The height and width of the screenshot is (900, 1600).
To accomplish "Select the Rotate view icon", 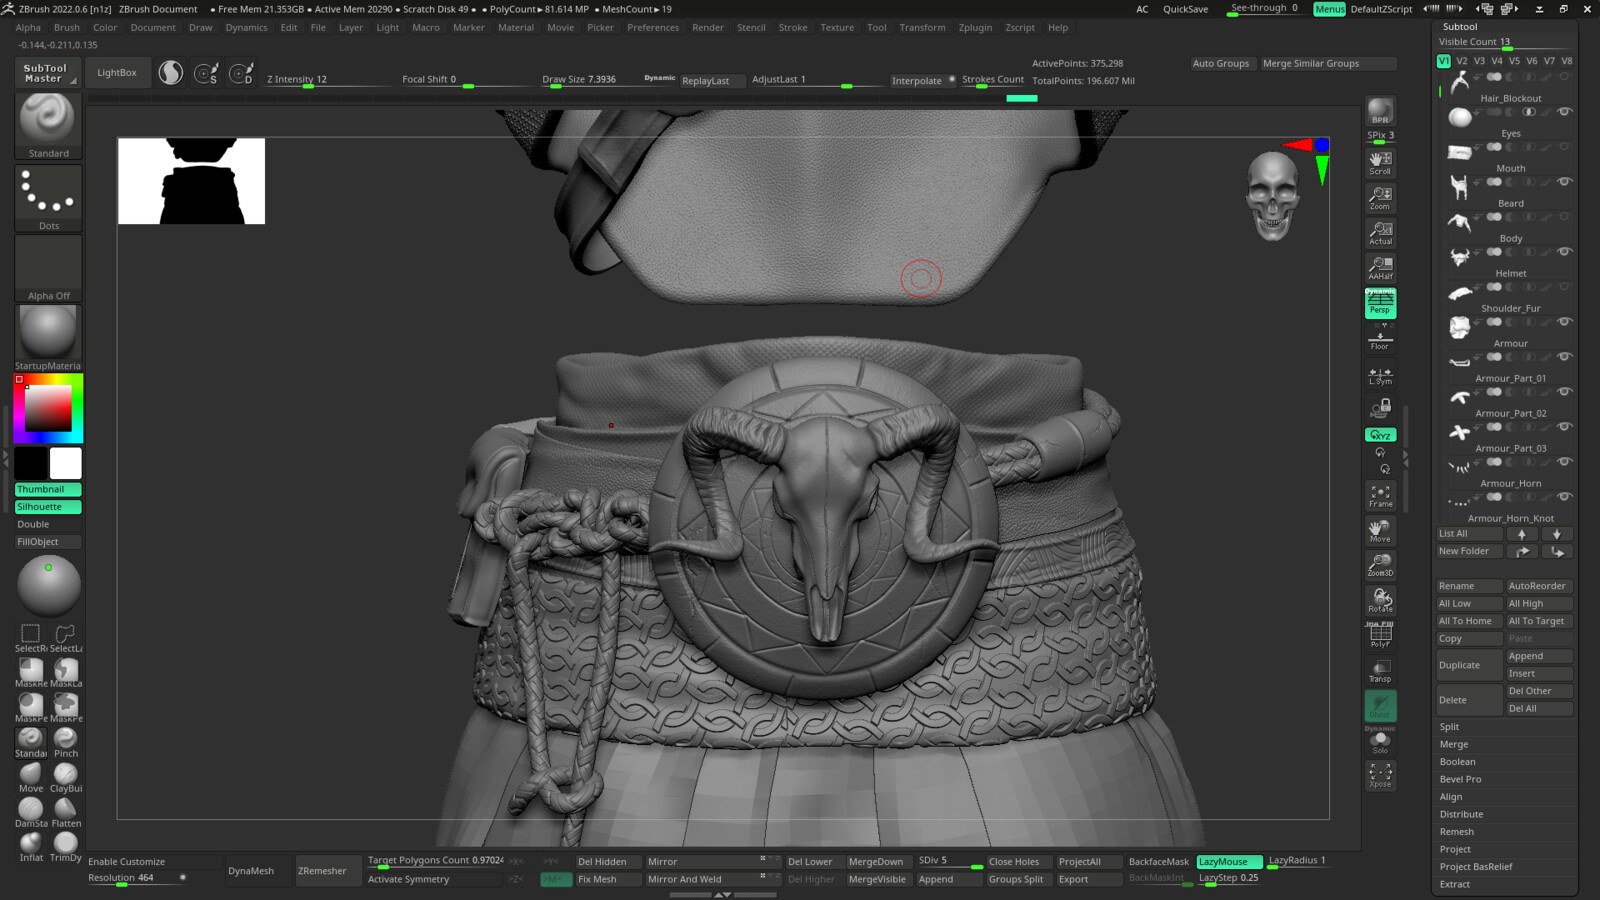I will pyautogui.click(x=1380, y=600).
